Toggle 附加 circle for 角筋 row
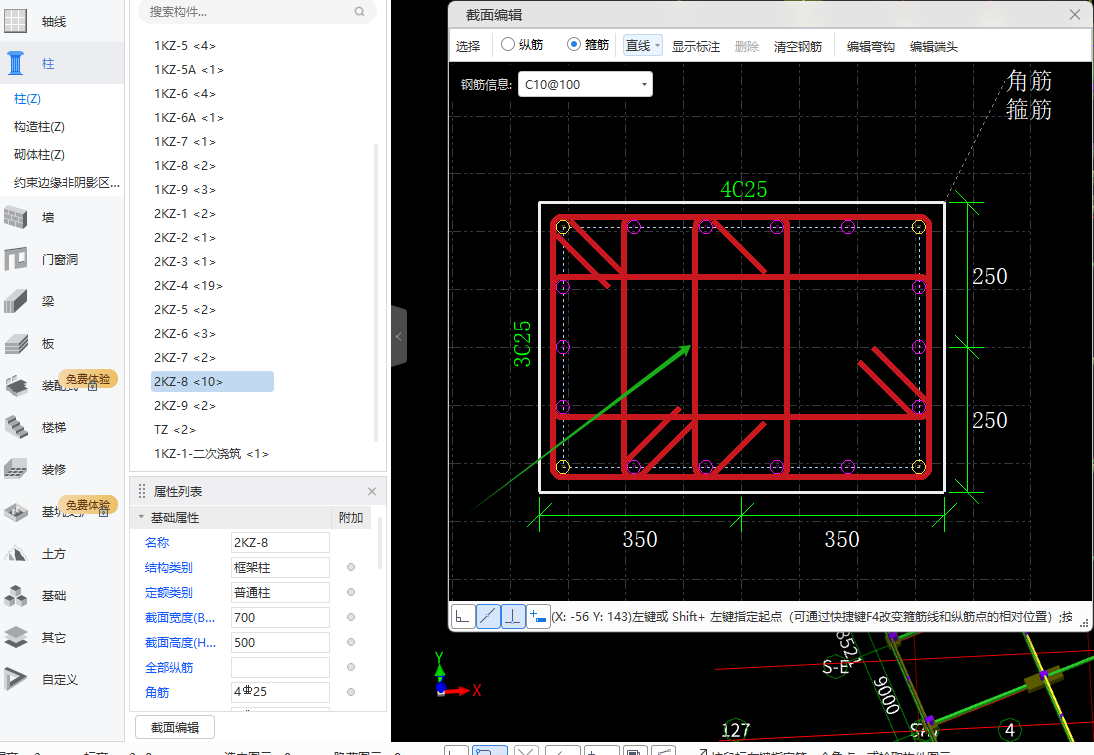 tap(351, 692)
